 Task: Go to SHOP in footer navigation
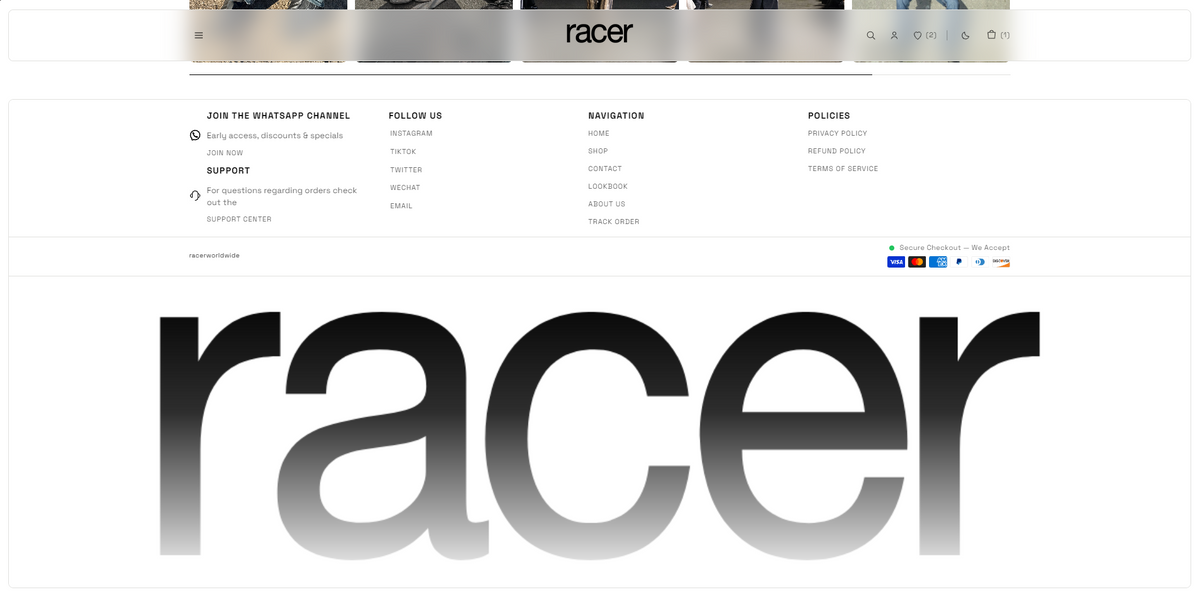[598, 151]
